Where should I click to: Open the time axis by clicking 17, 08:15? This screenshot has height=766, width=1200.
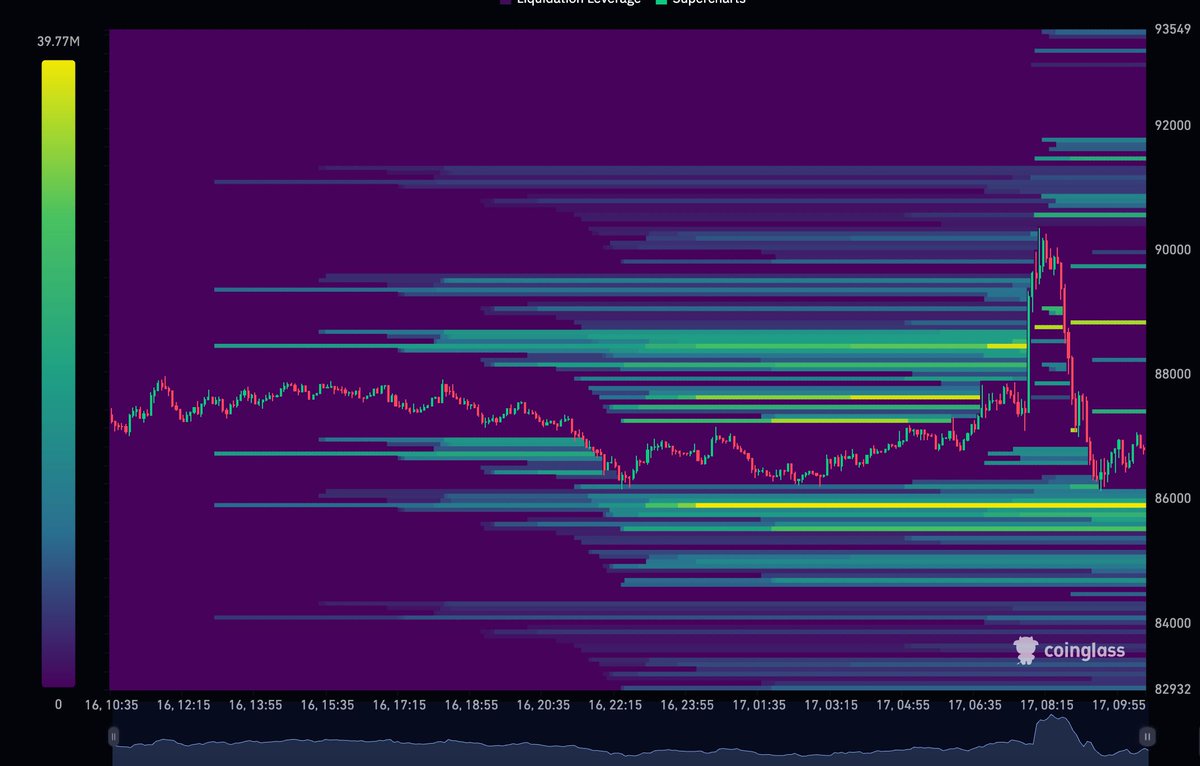1047,705
